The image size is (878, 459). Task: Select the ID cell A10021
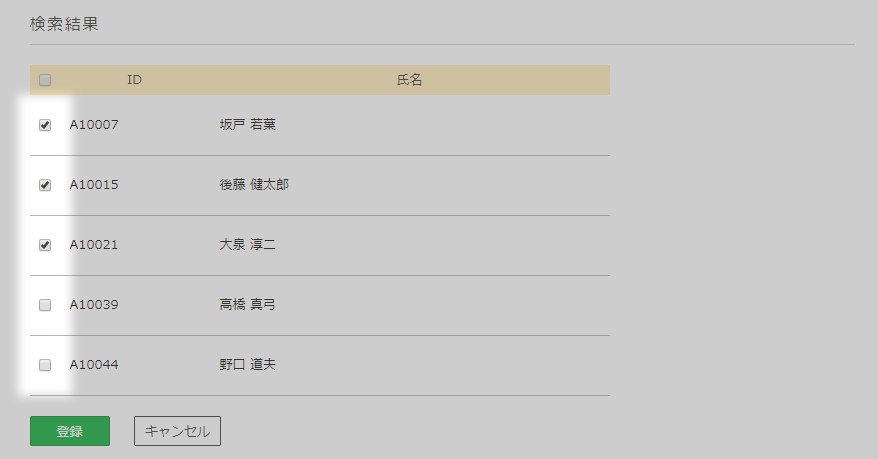pos(94,245)
